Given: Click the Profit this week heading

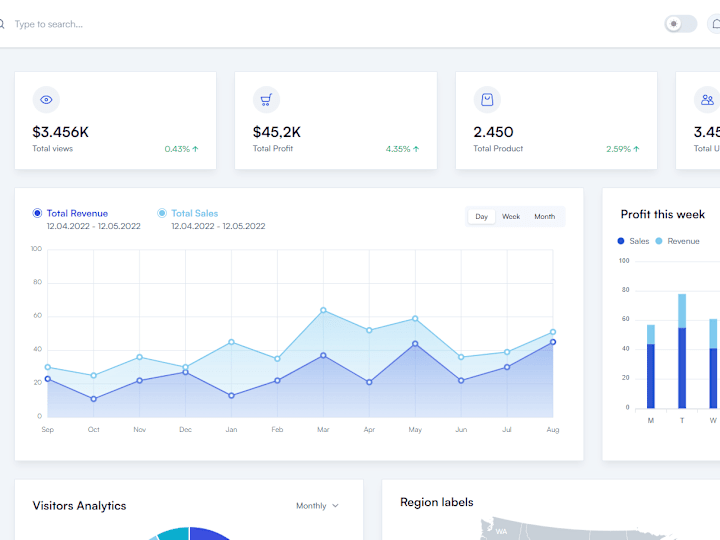Looking at the screenshot, I should (663, 214).
